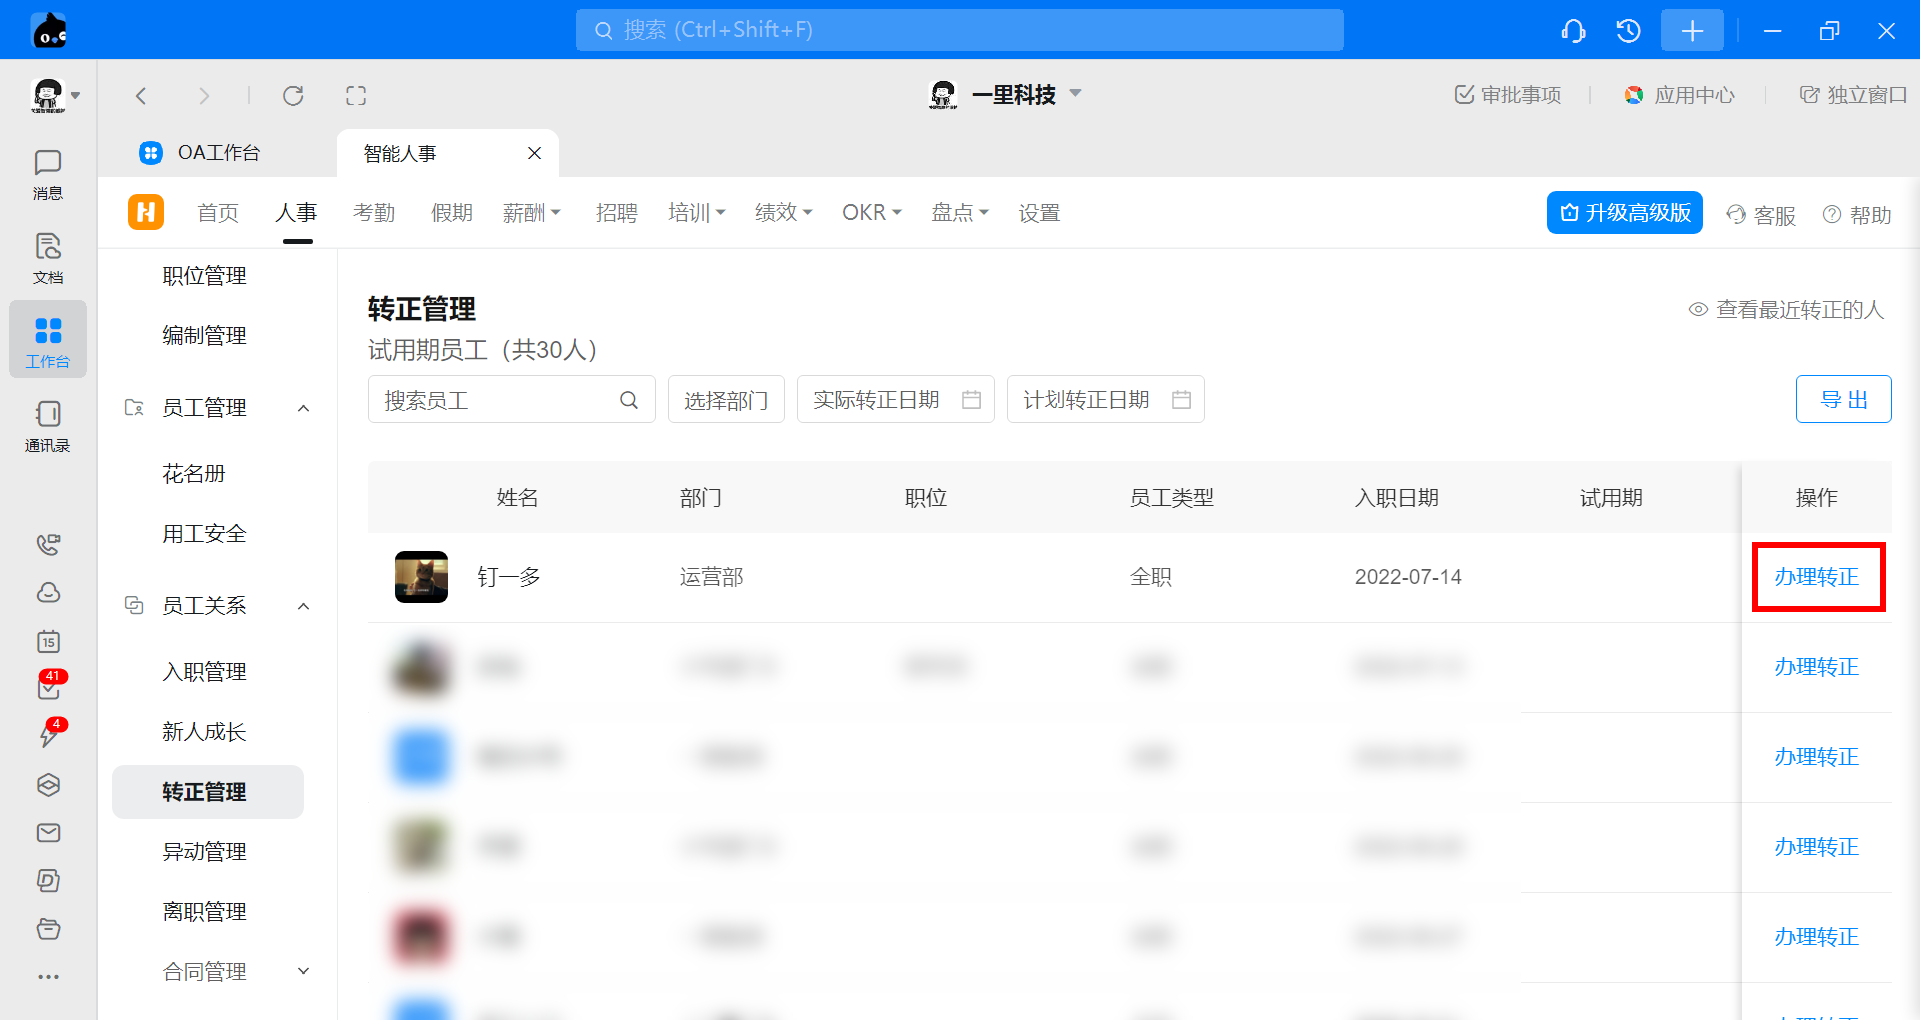The height and width of the screenshot is (1020, 1920).
Task: Click the plus button in title bar
Action: tap(1691, 31)
